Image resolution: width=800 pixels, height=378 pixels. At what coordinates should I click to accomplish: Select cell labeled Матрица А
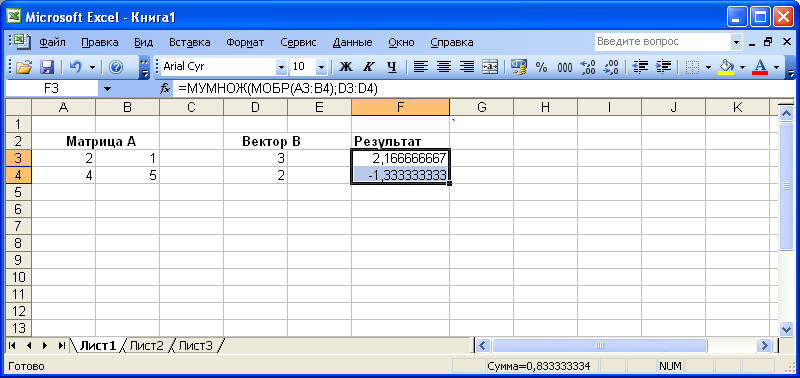[x=101, y=141]
